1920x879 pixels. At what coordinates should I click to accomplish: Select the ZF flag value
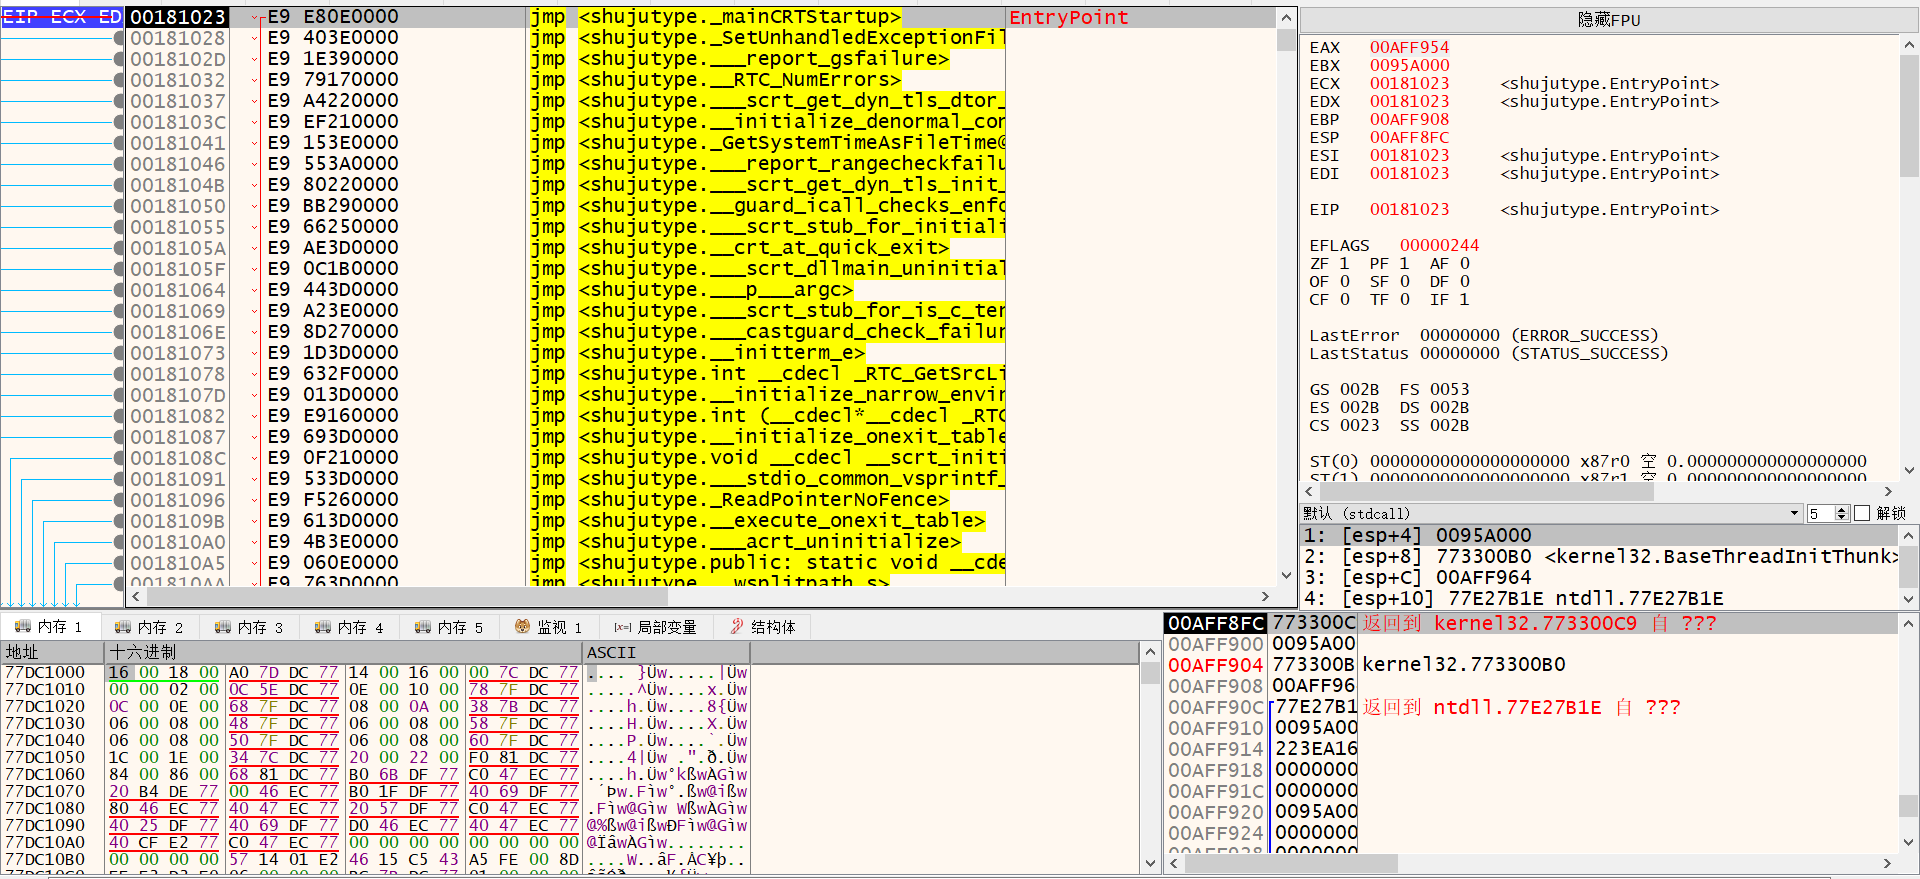click(x=1344, y=263)
